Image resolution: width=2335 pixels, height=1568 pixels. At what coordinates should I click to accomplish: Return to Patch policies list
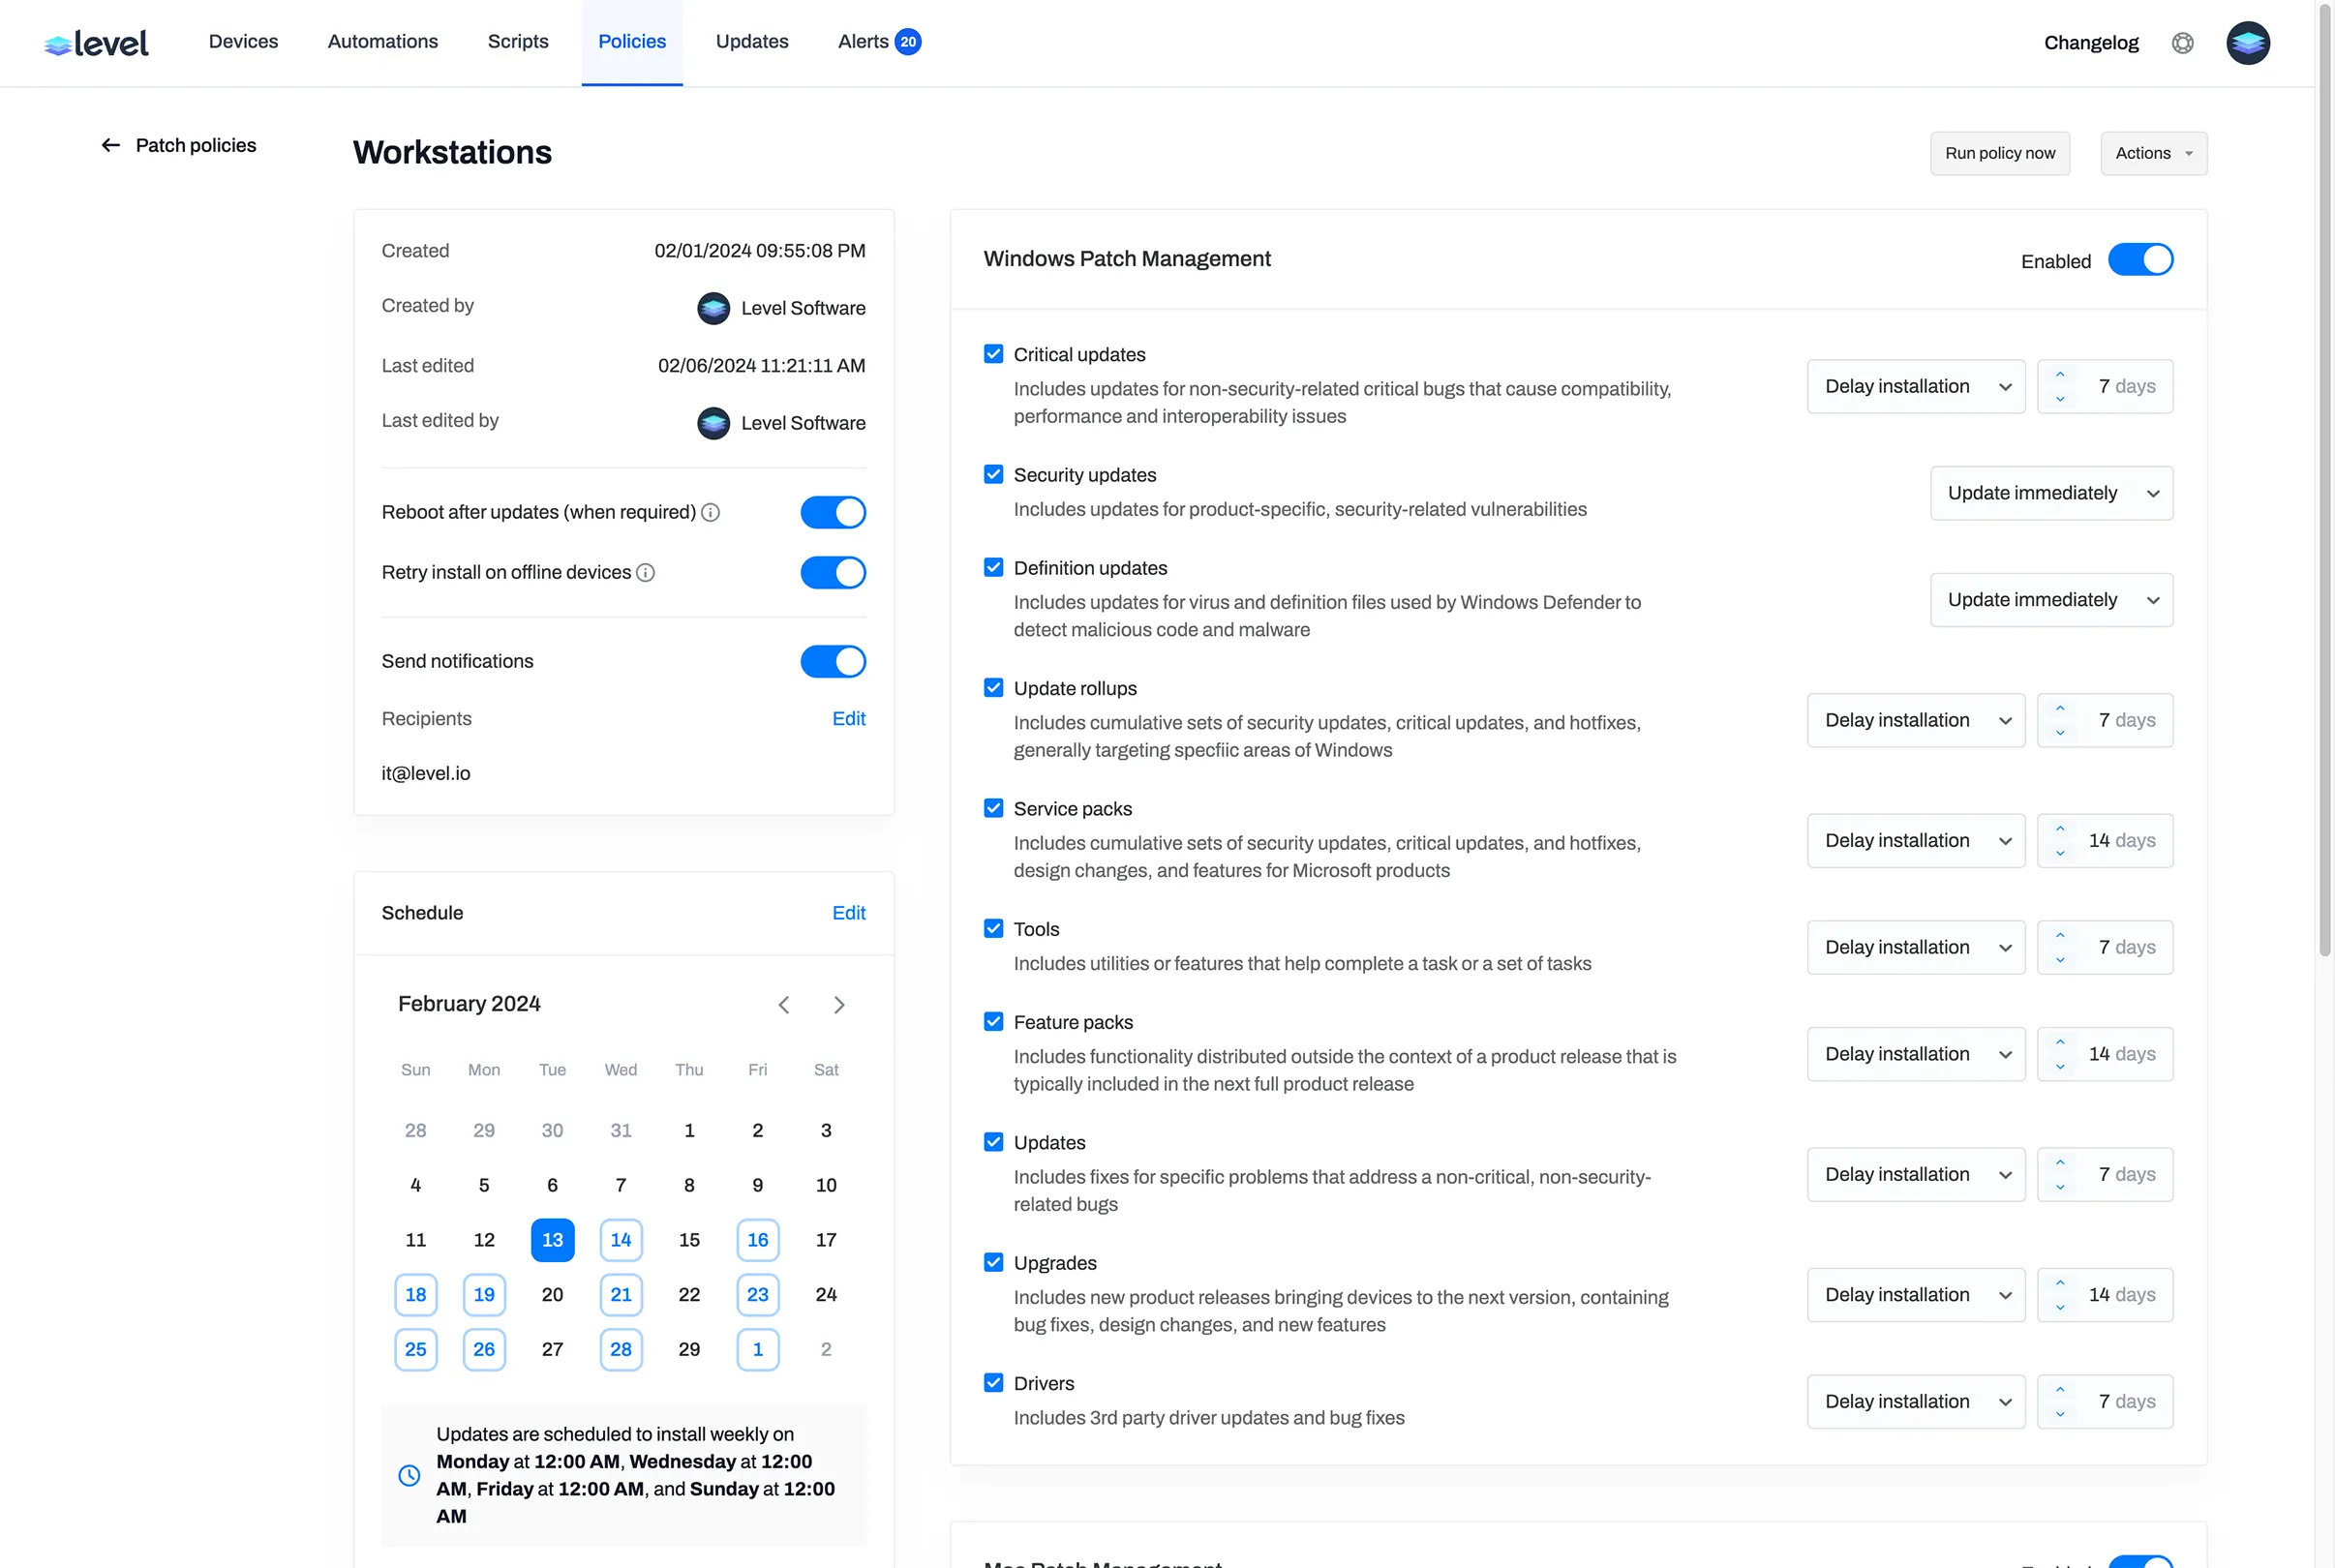195,146
